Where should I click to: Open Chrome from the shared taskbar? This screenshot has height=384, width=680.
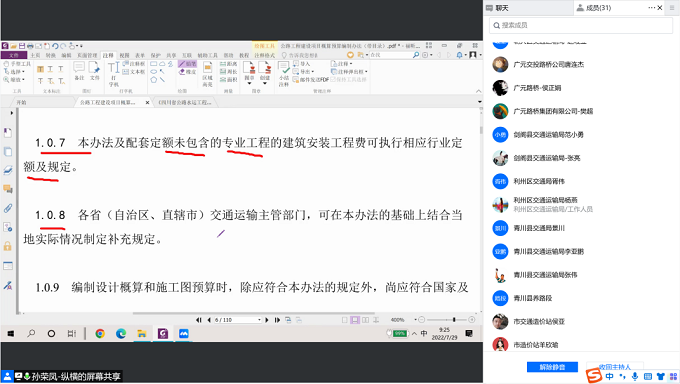[100, 333]
